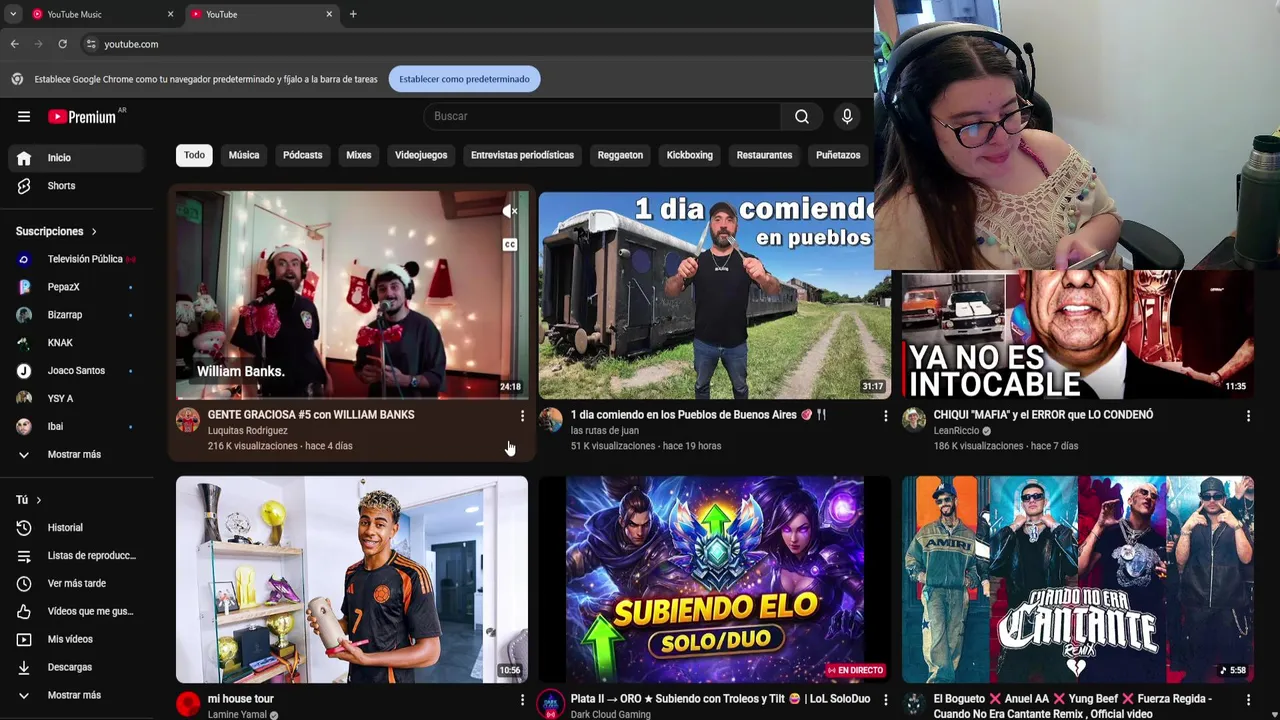
Task: Go back with browser back arrow
Action: tap(14, 44)
